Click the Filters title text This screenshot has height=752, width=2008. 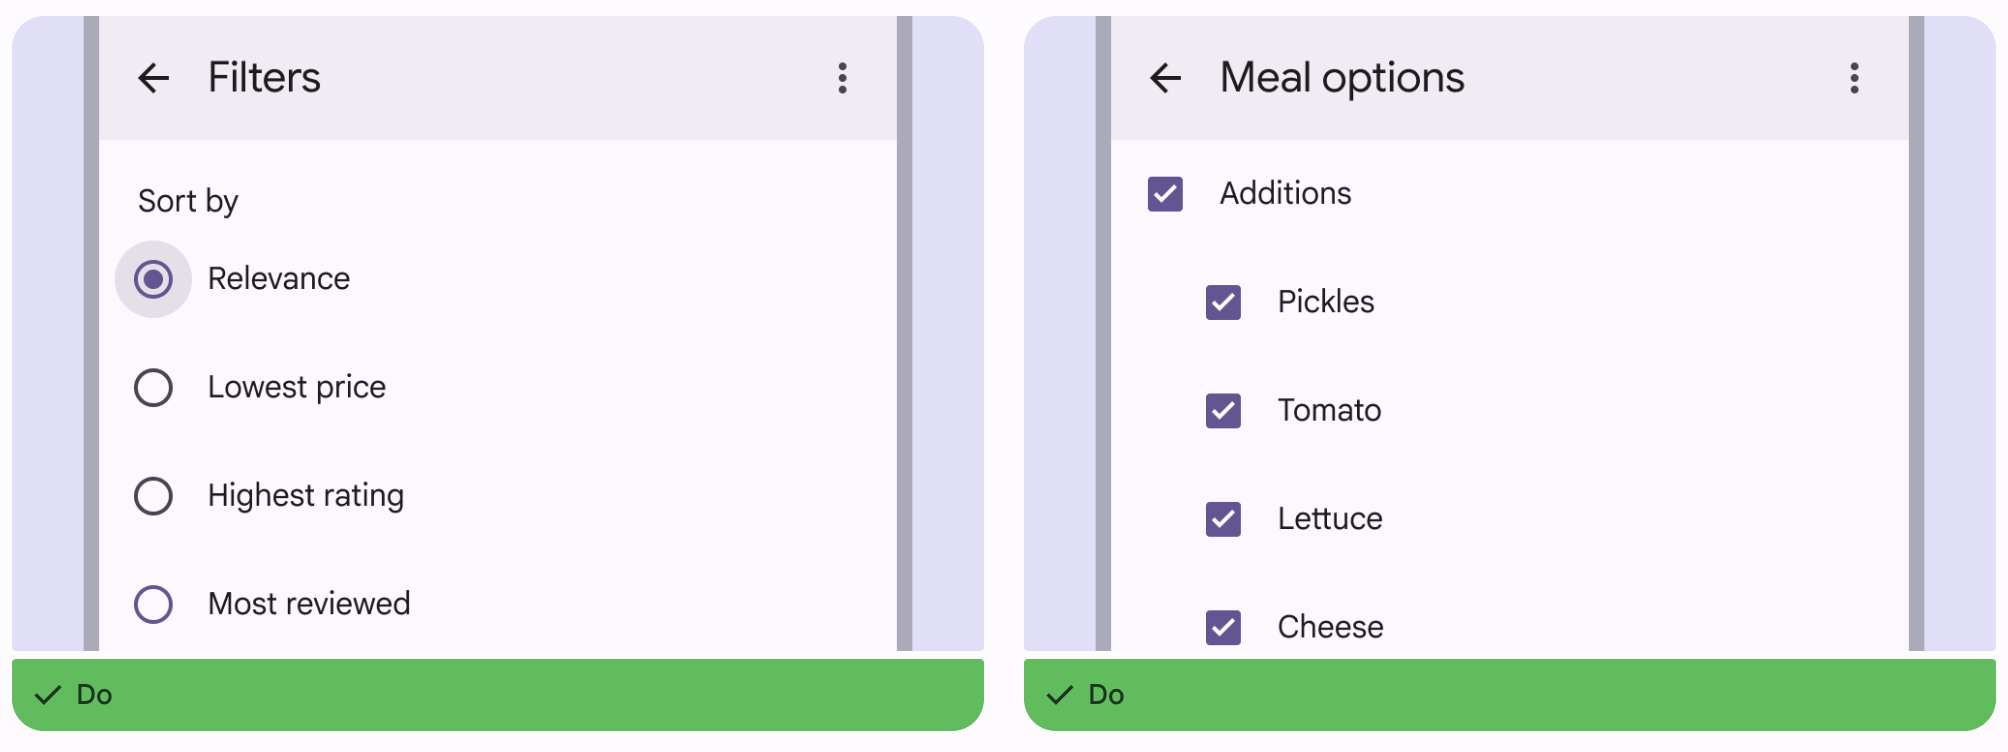pyautogui.click(x=264, y=78)
